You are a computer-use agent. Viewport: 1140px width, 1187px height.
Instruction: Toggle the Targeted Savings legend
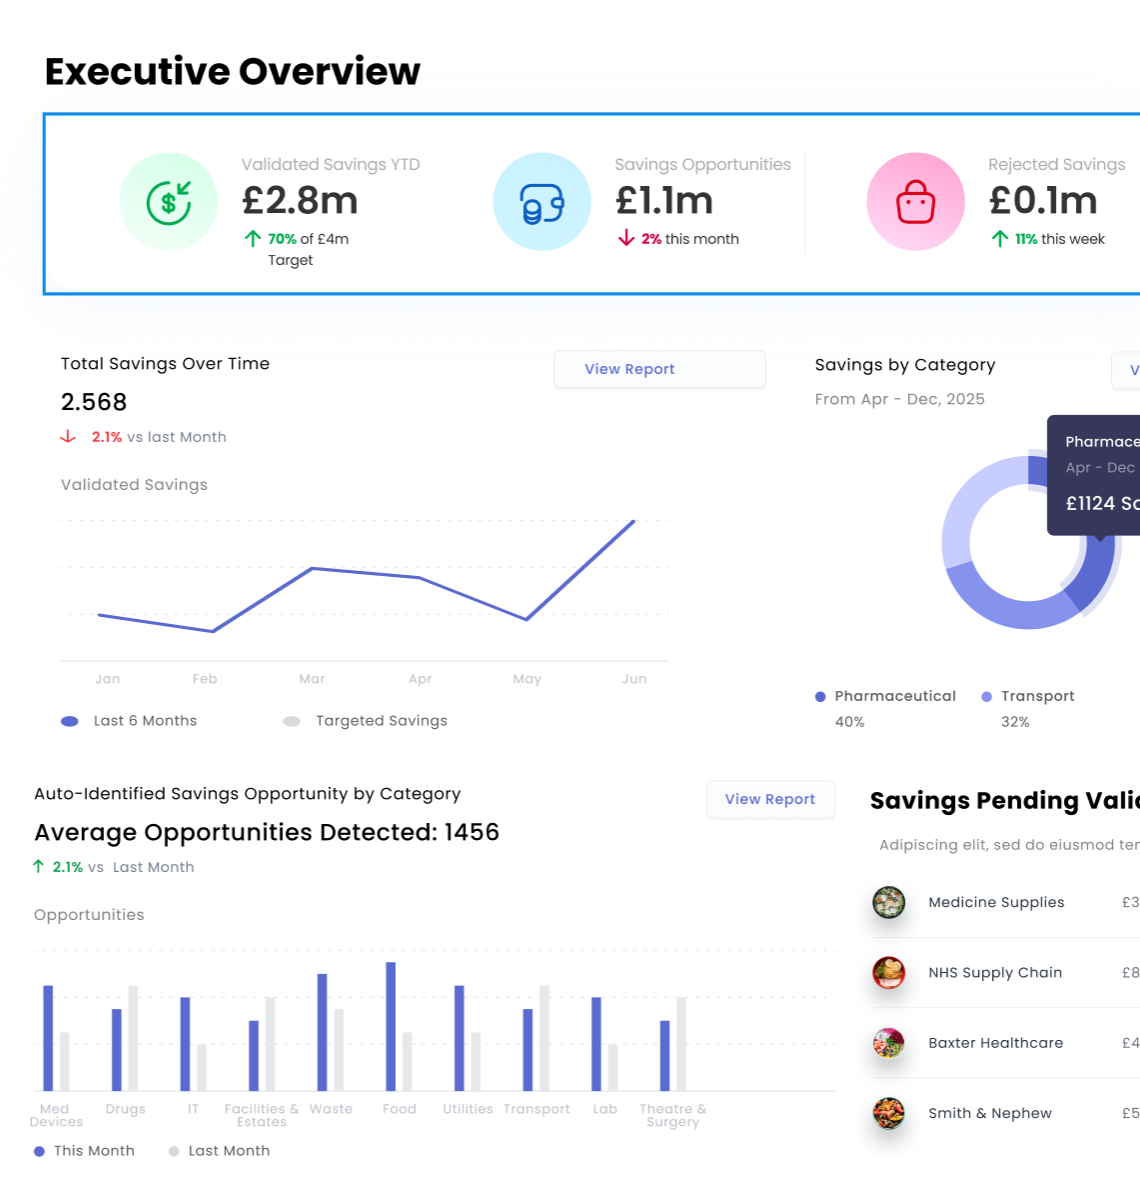coord(365,720)
